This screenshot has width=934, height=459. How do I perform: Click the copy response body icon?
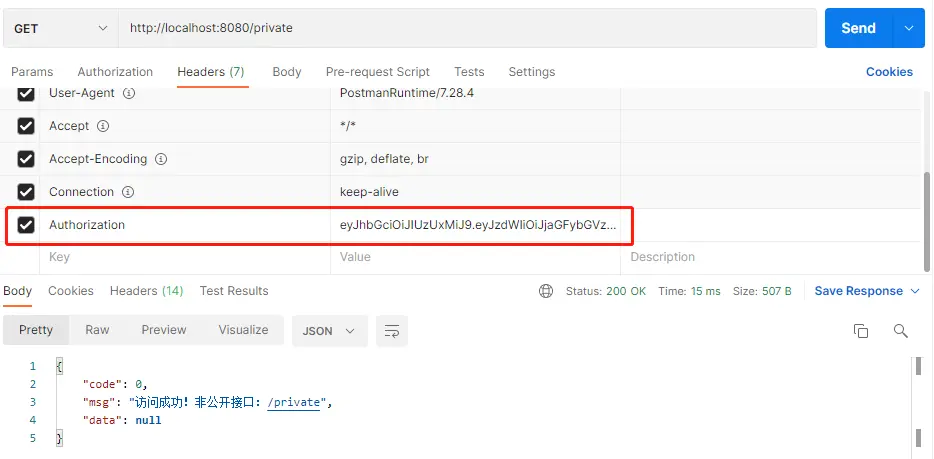tap(860, 331)
